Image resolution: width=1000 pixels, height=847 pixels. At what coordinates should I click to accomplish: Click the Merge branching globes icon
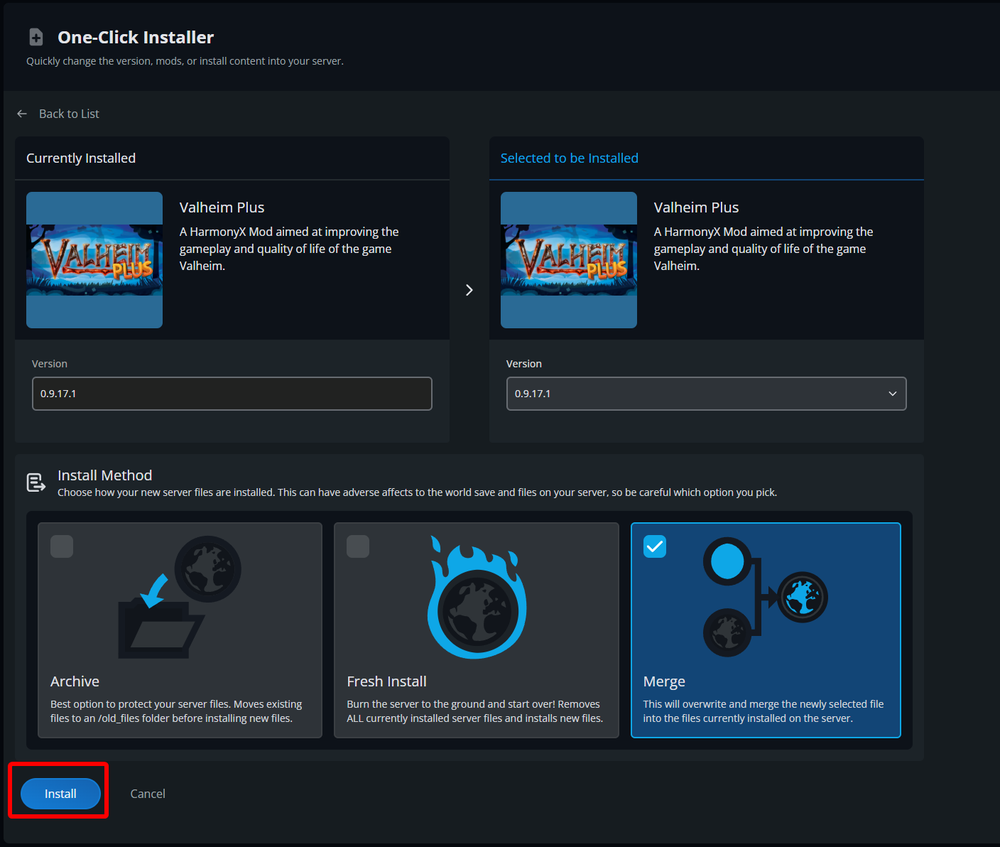pos(765,597)
